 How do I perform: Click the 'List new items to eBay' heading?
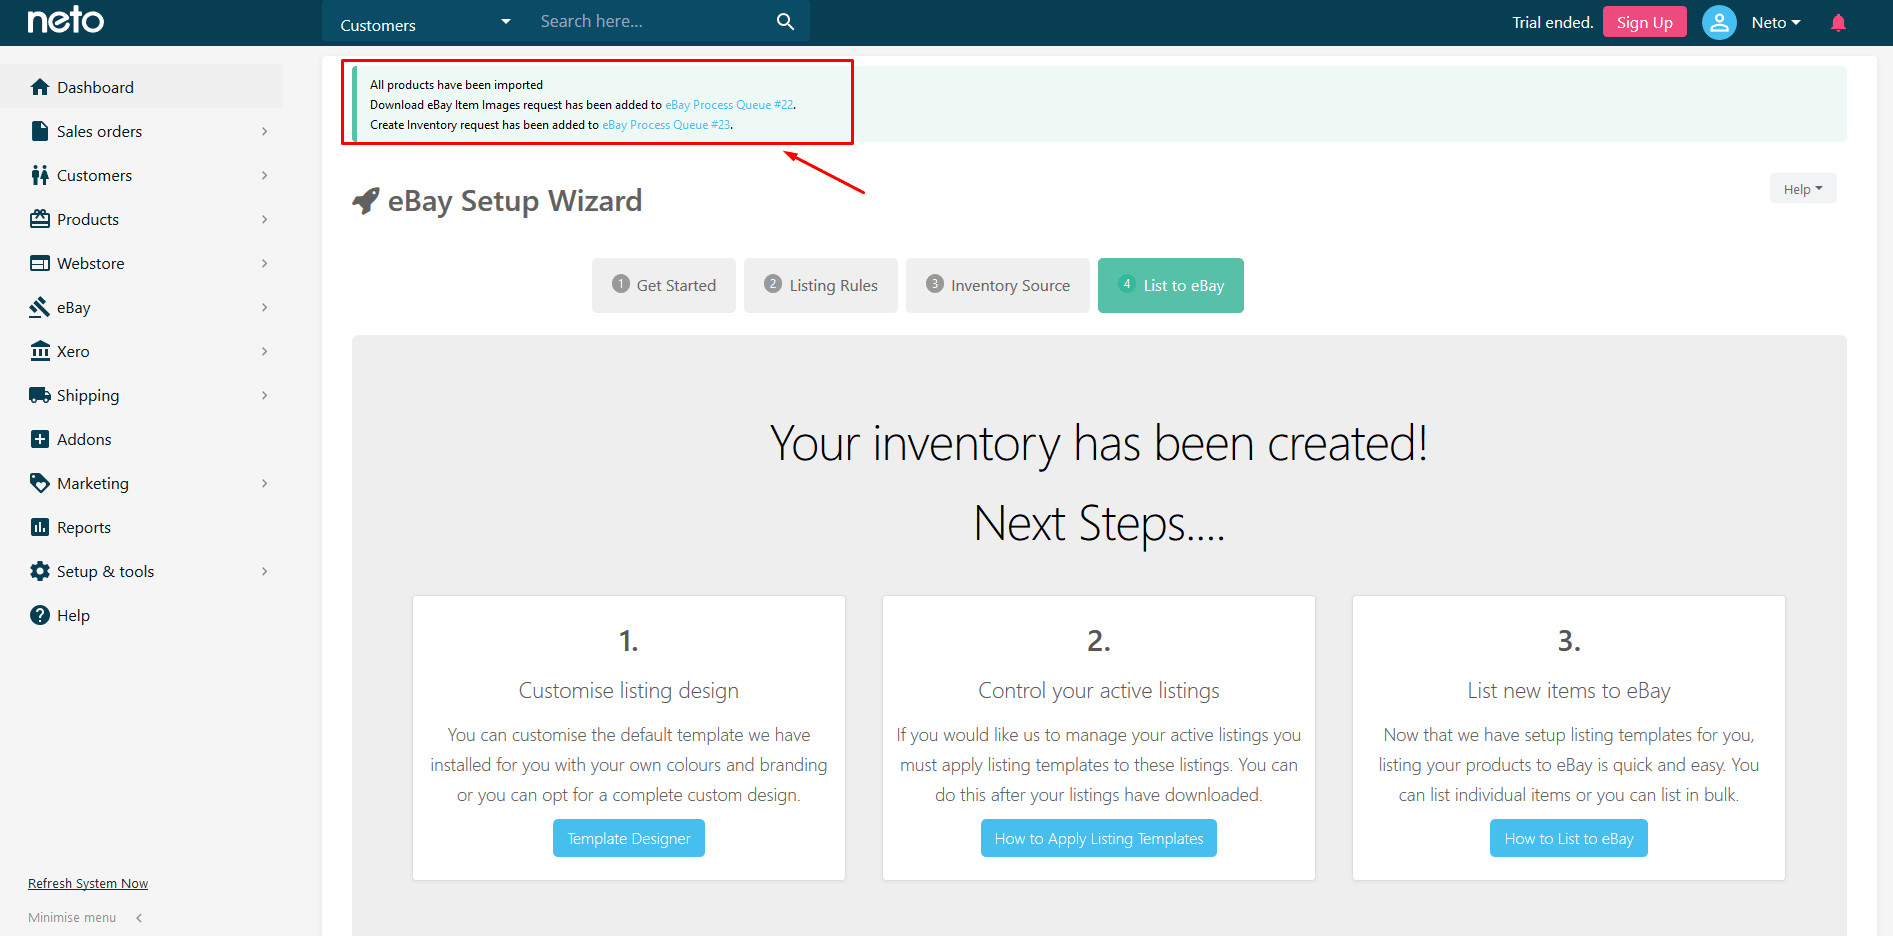point(1569,691)
